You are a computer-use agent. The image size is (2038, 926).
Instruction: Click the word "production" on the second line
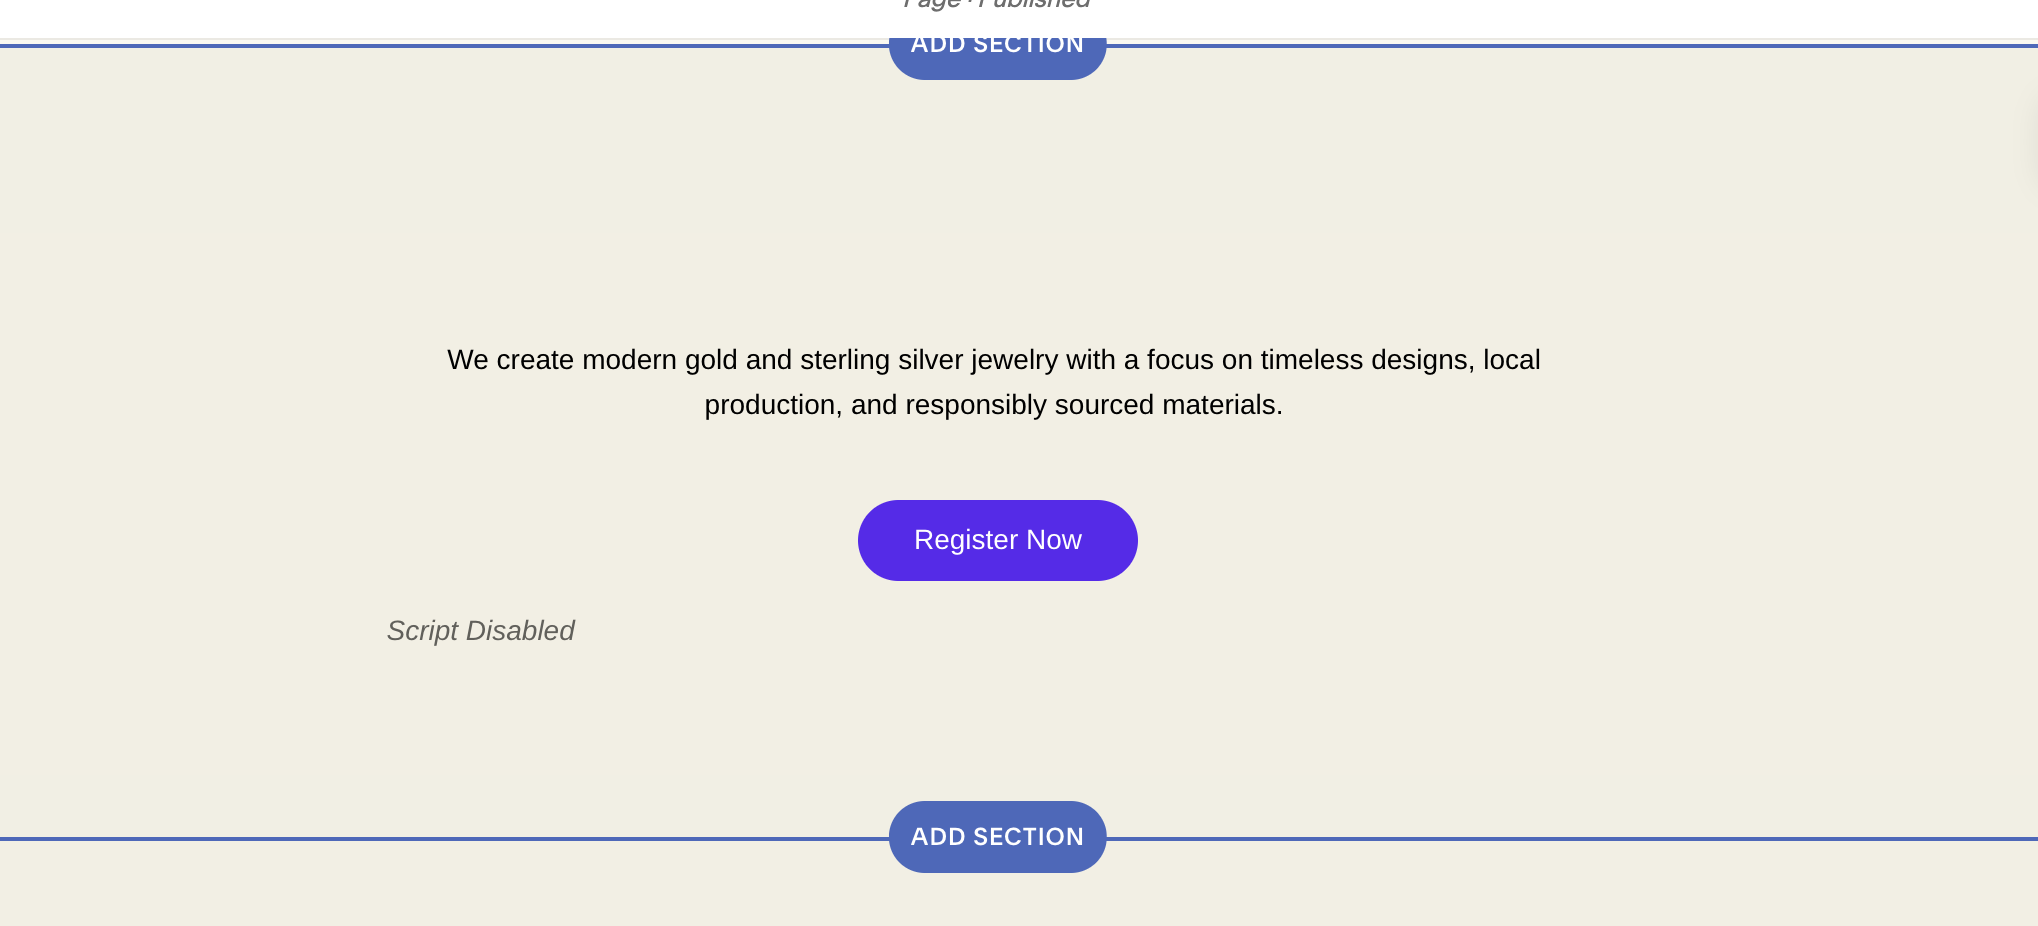tap(770, 405)
